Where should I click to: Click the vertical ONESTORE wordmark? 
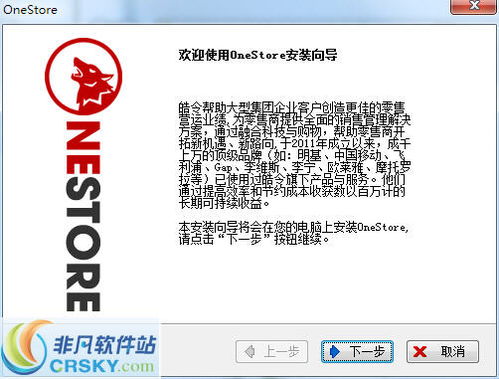[x=83, y=216]
